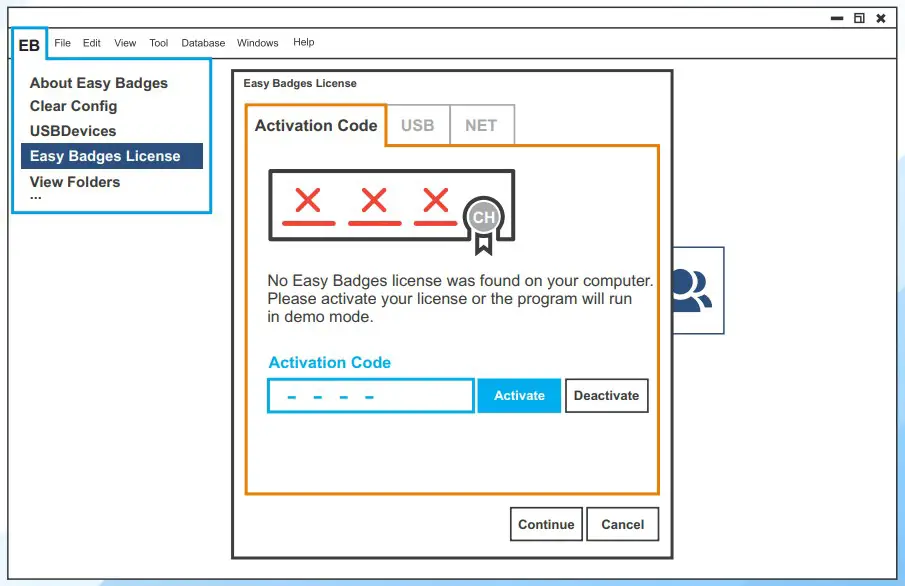Minimize the application window
The height and width of the screenshot is (586, 905).
pyautogui.click(x=837, y=18)
